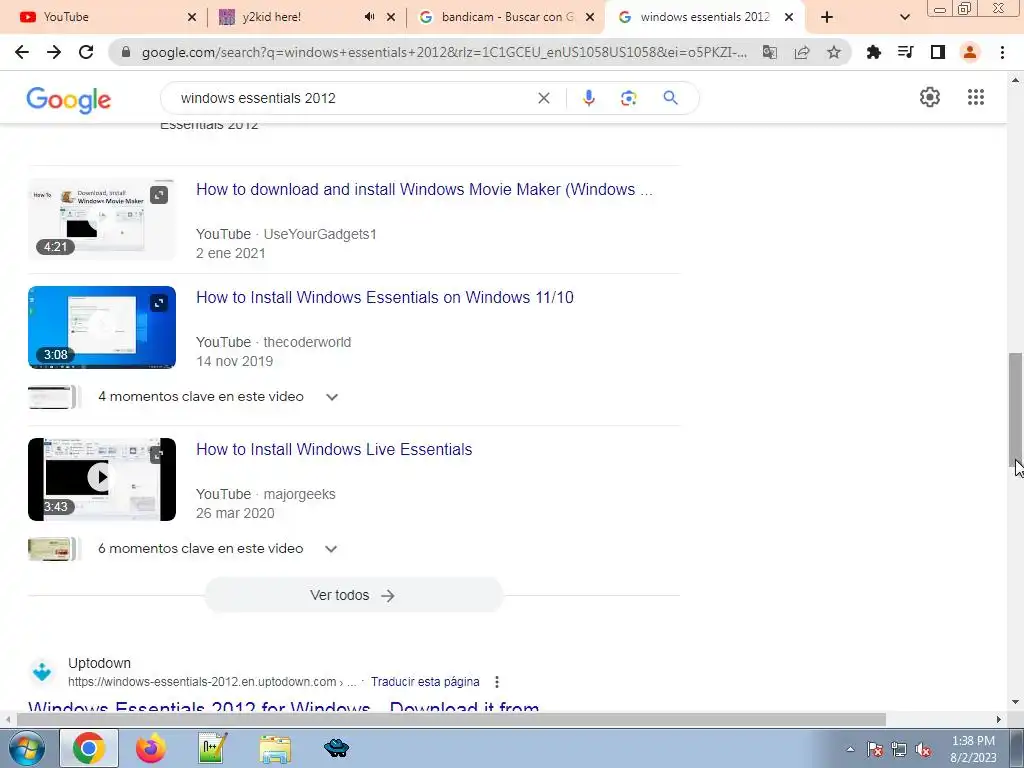Open Notepad++ from the taskbar
This screenshot has width=1024, height=768.
(212, 748)
